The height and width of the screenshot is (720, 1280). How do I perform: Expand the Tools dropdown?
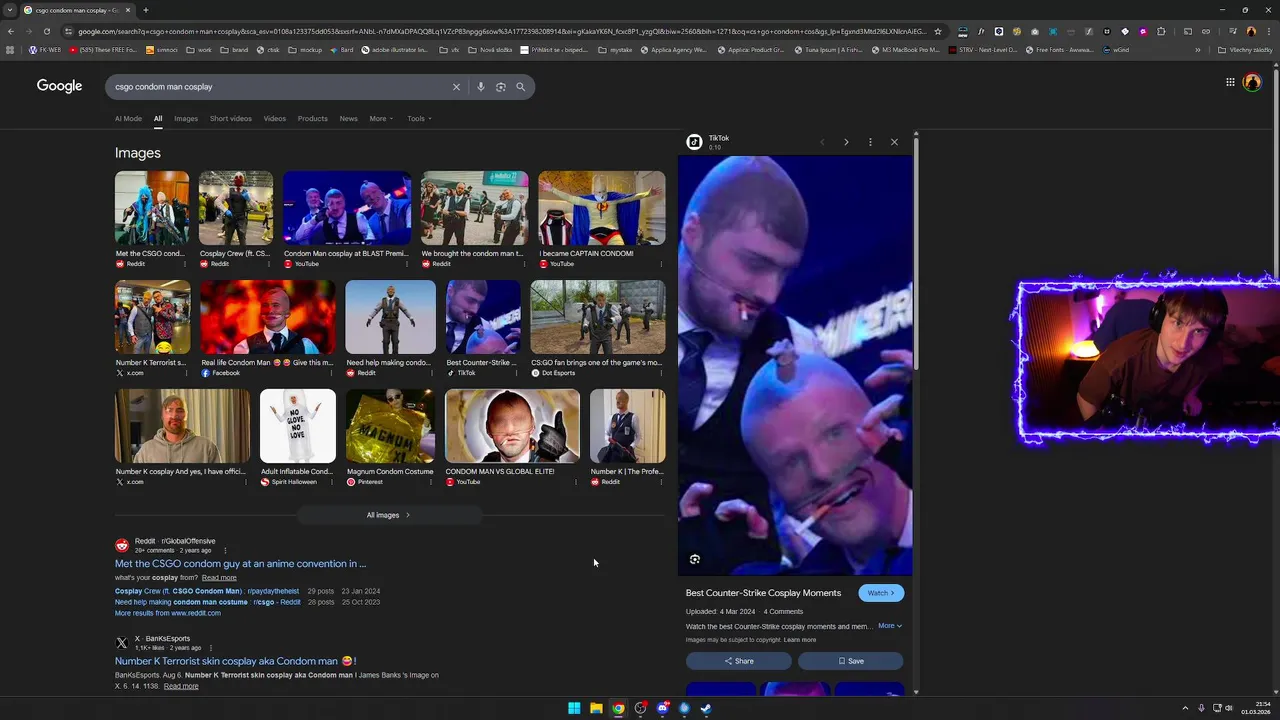point(419,118)
